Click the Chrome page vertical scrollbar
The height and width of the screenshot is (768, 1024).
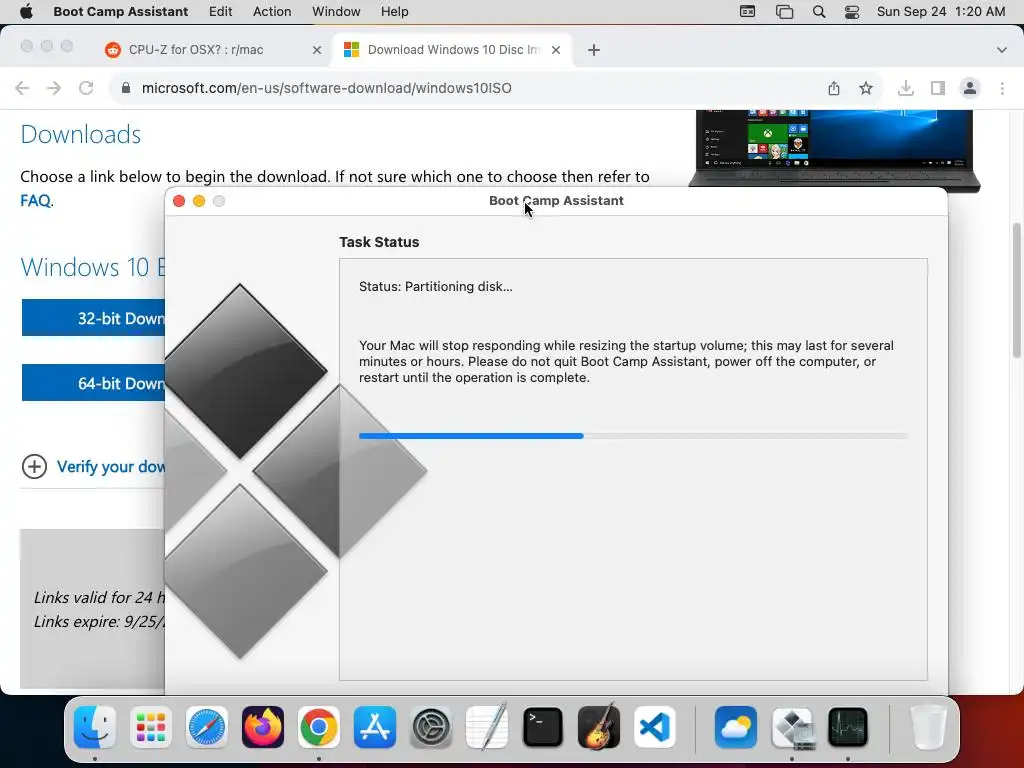(1016, 291)
